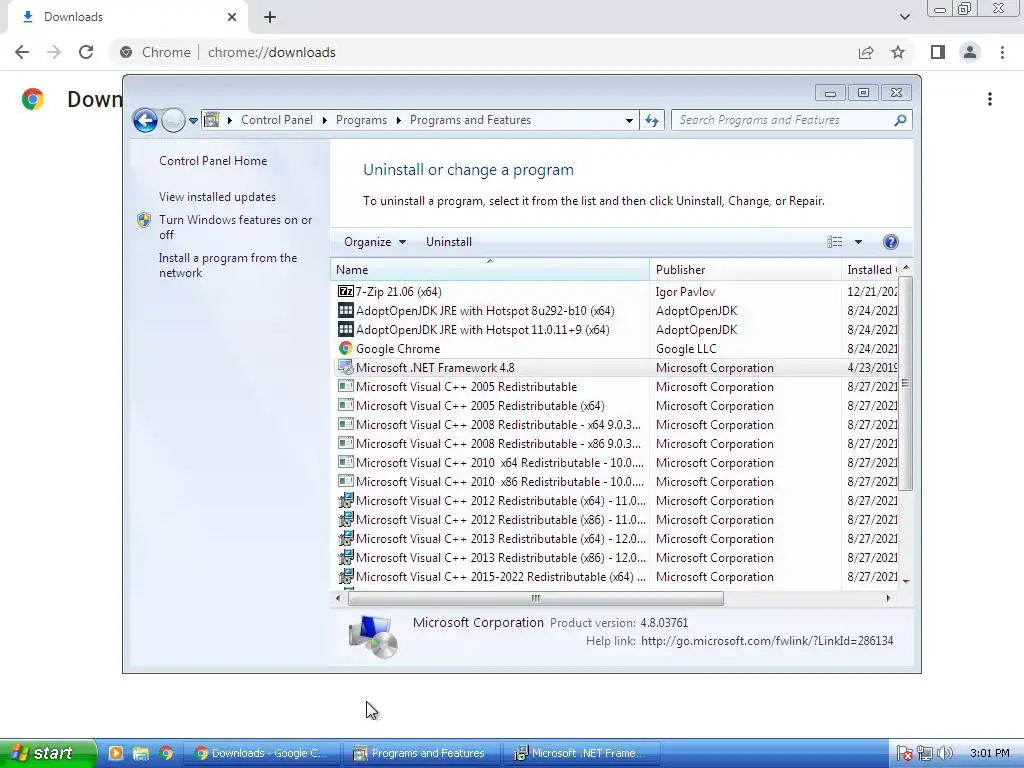Viewport: 1024px width, 768px height.
Task: Bookmark this page with the star icon
Action: point(898,52)
